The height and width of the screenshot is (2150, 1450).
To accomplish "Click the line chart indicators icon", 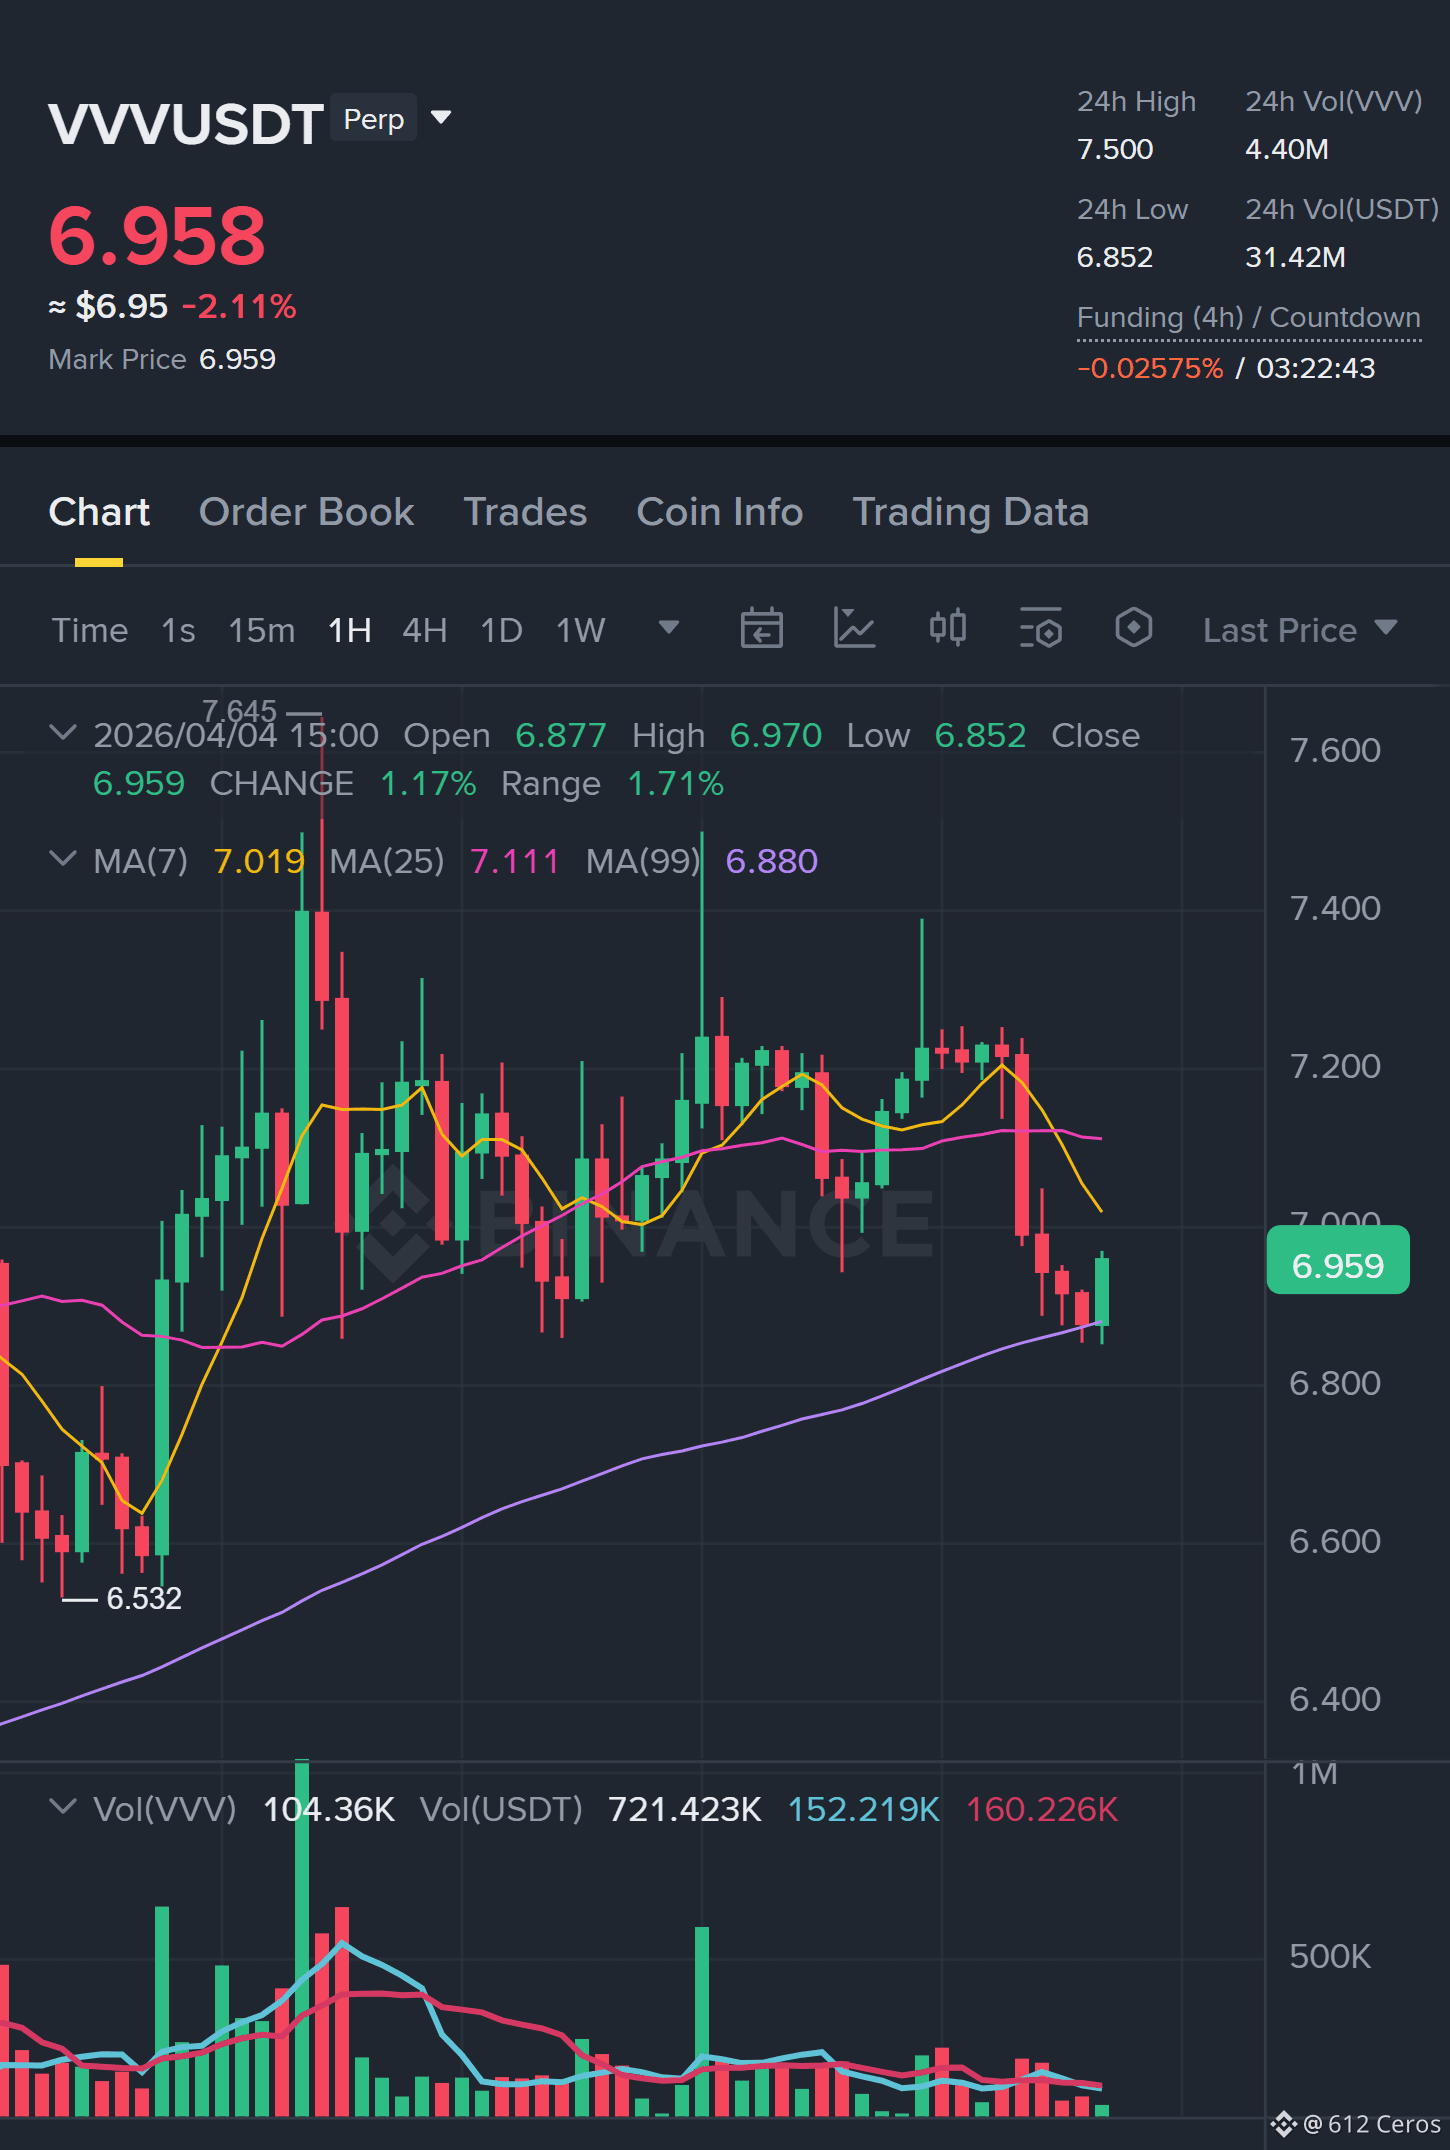I will click(x=854, y=629).
